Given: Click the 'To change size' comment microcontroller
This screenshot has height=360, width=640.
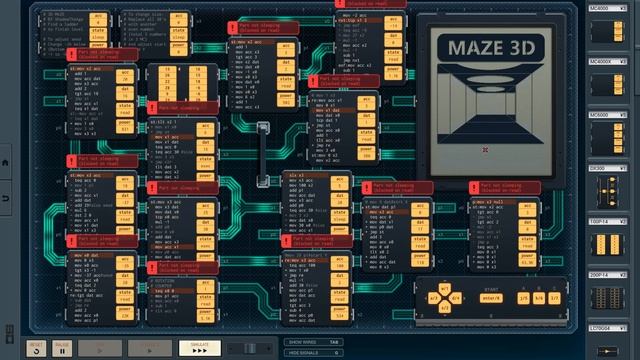Looking at the screenshot, I should coord(156,34).
